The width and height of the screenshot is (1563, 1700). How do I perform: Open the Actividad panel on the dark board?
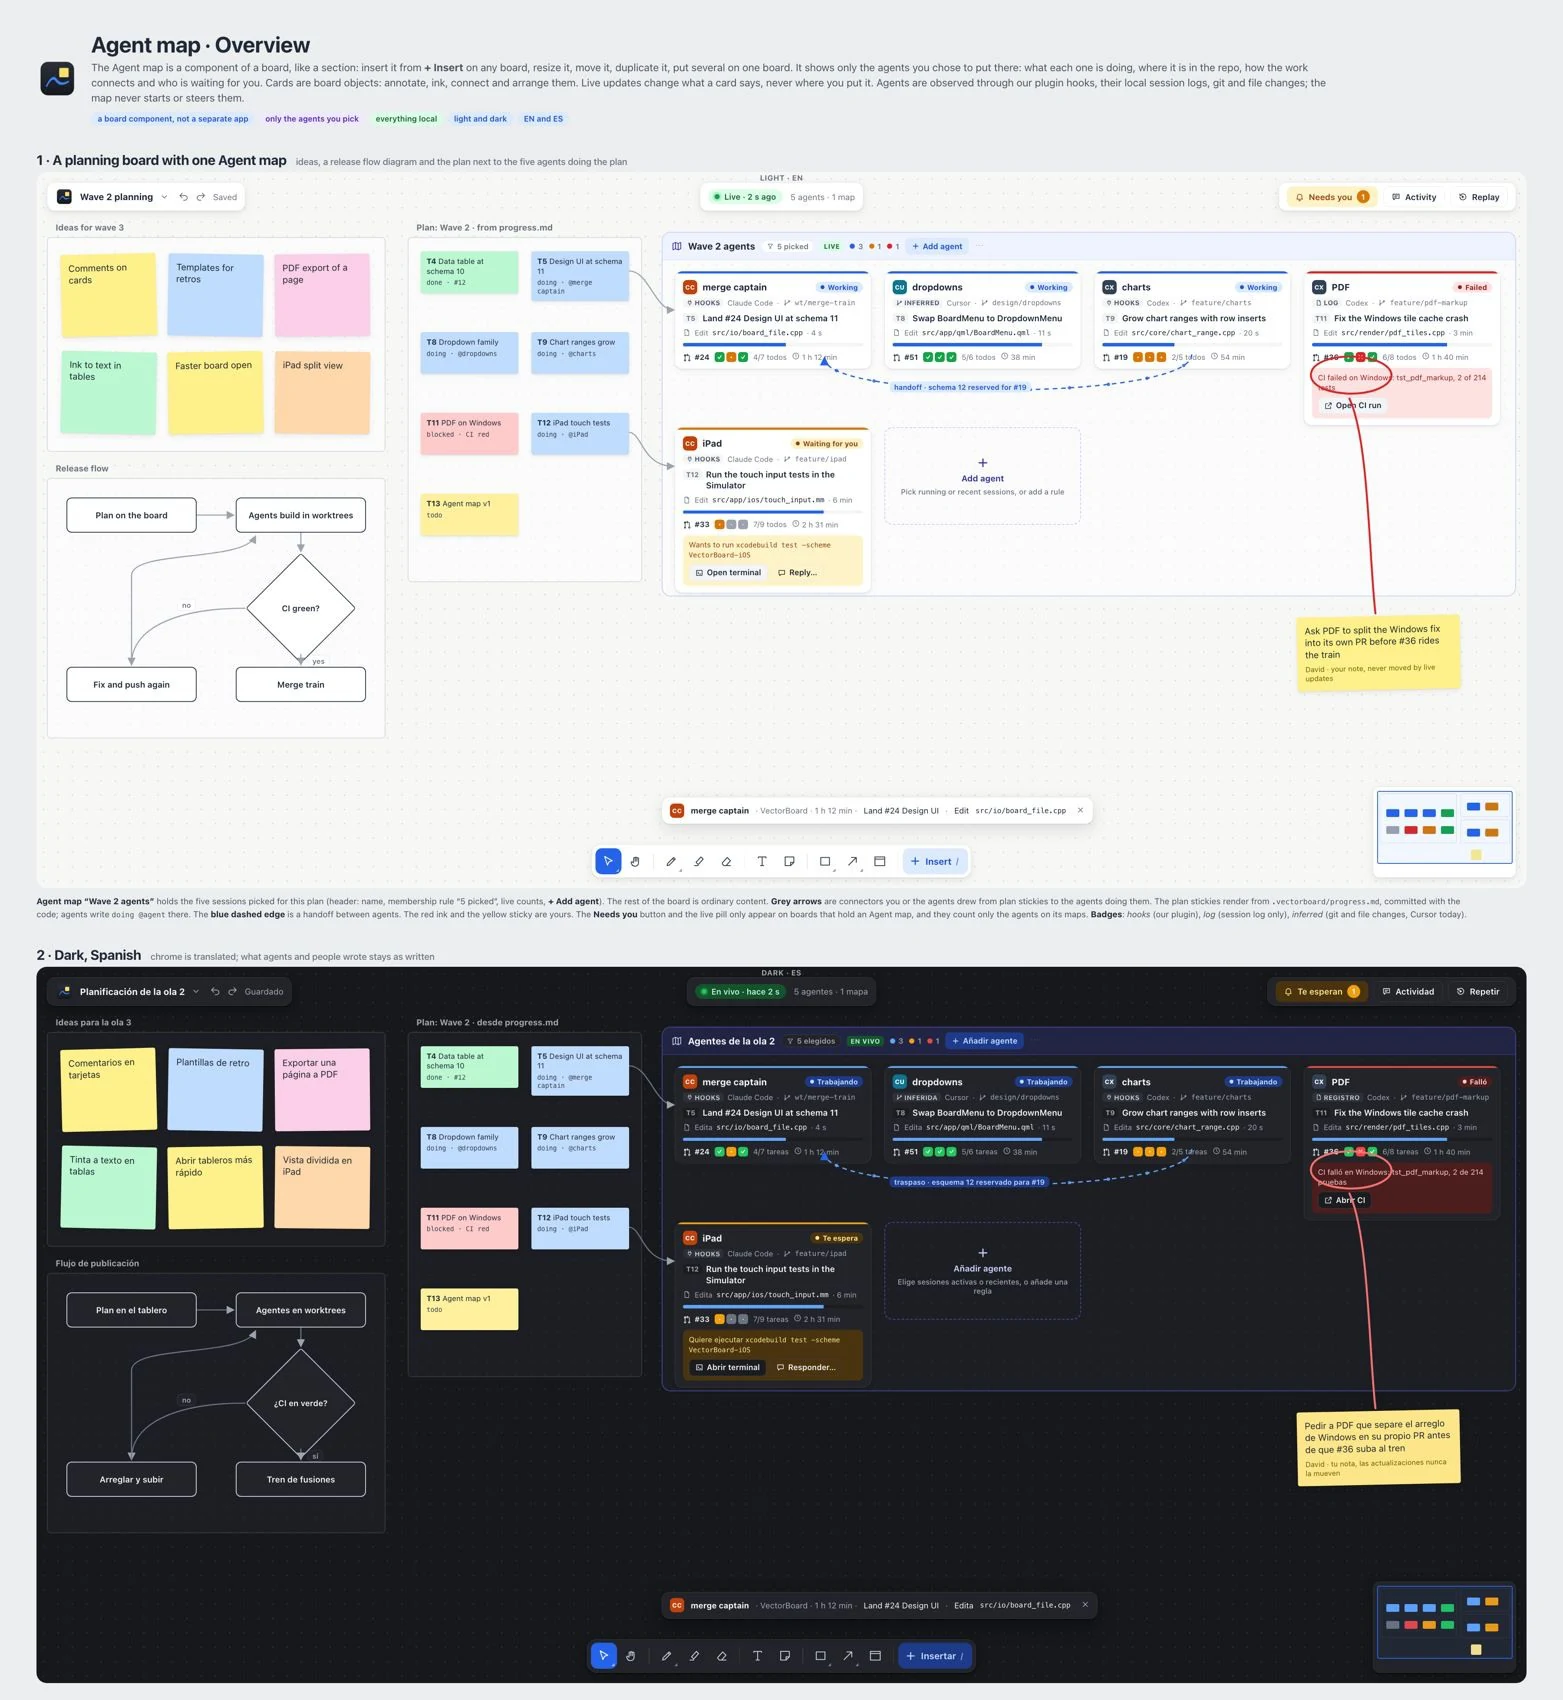[1408, 992]
